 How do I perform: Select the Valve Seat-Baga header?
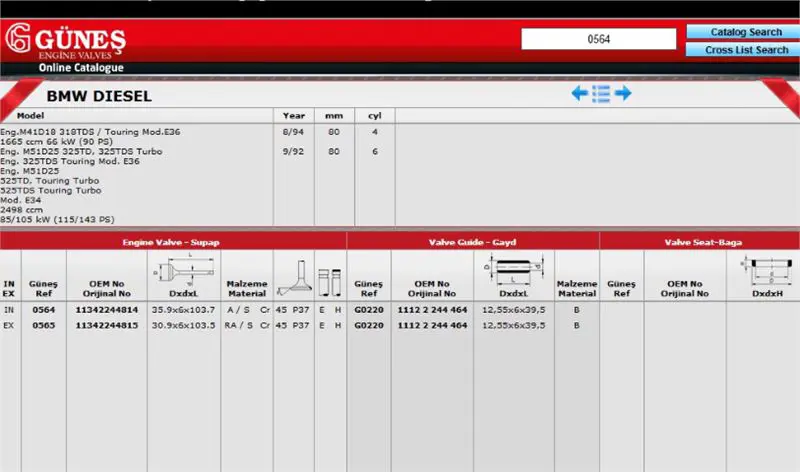coord(703,242)
